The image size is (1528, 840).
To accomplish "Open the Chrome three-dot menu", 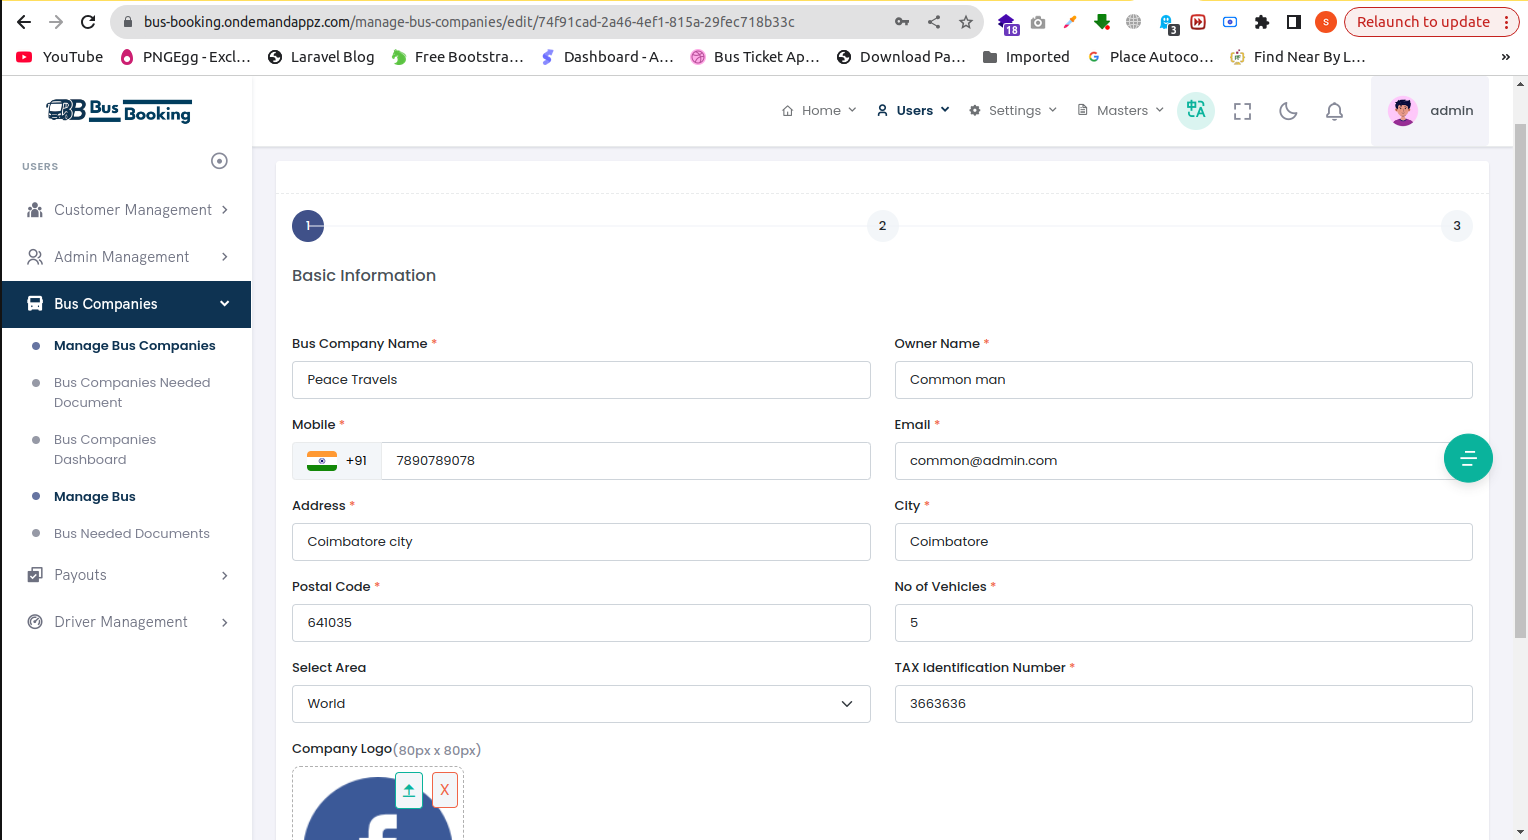I will [1506, 22].
